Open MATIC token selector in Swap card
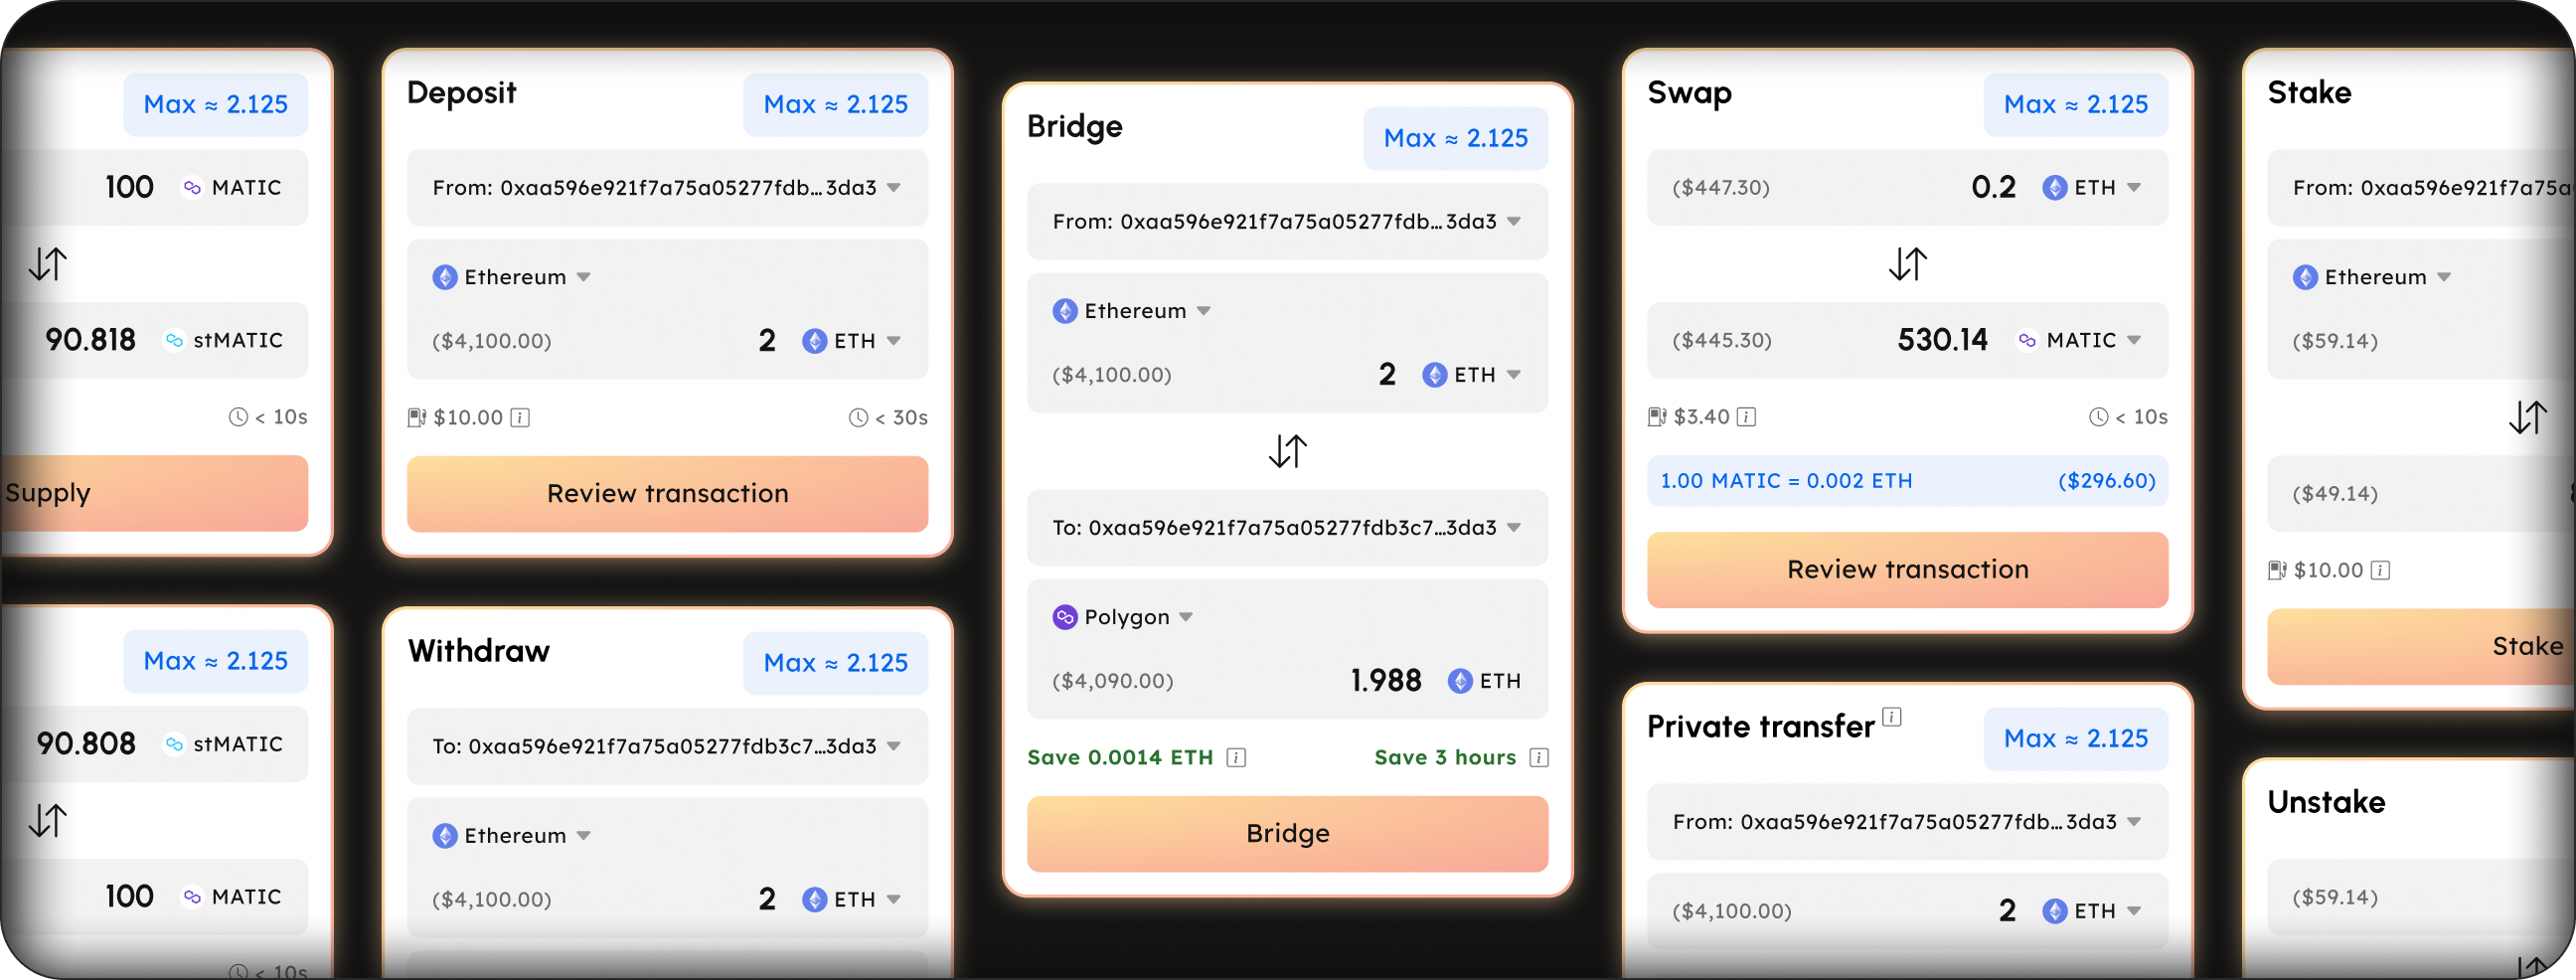Screen dimensions: 2576x980 coord(2134,341)
